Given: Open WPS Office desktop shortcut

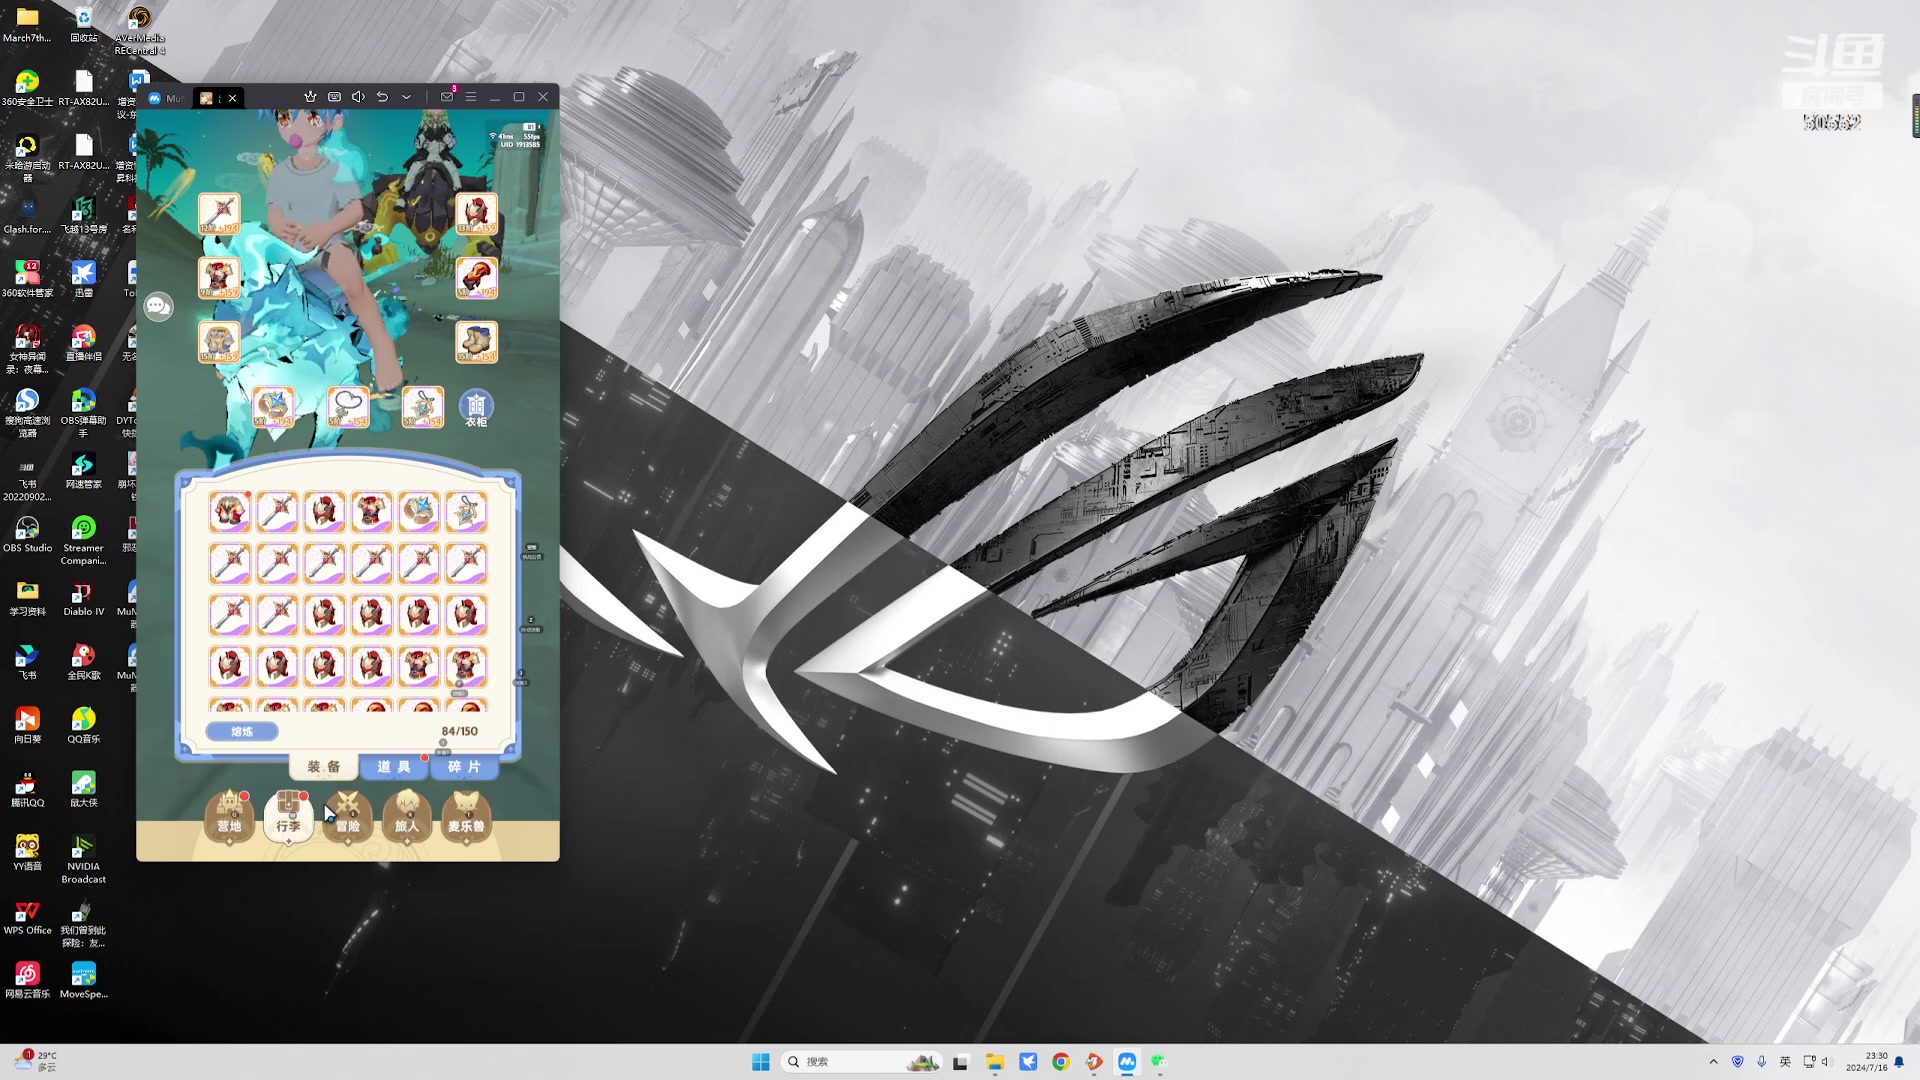Looking at the screenshot, I should tap(27, 918).
